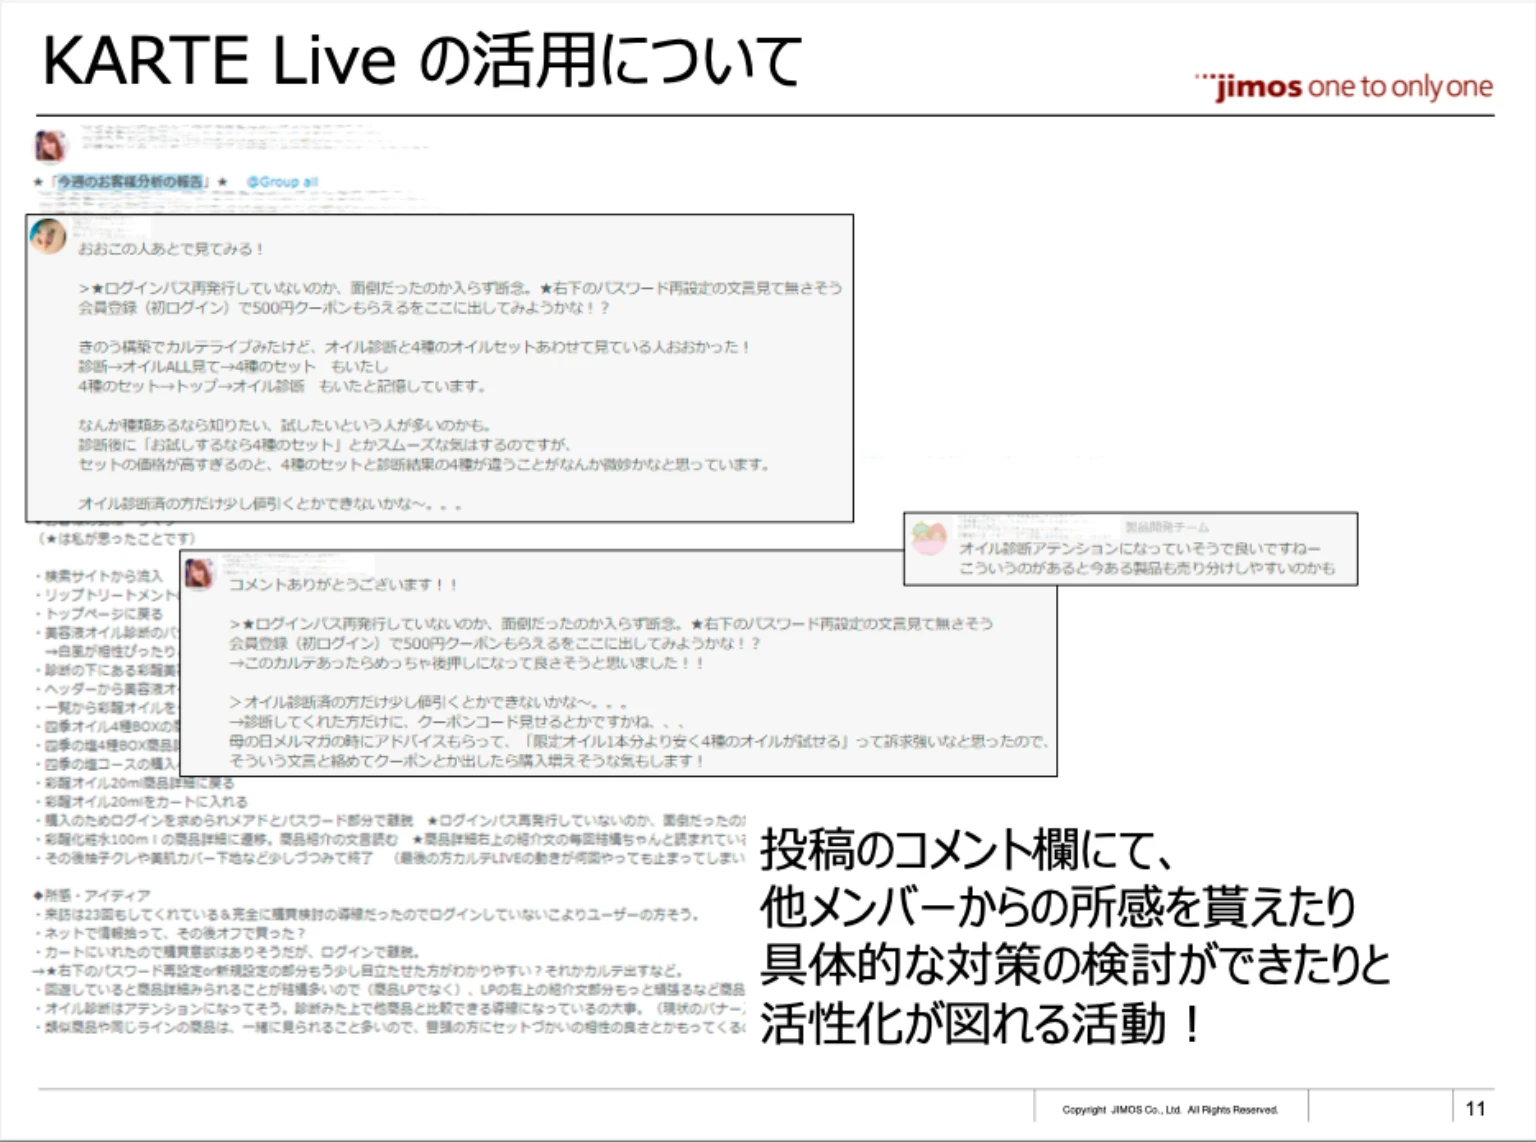1536x1142 pixels.
Task: Click the line starting 'セットの価格が高すぎるのと'
Action: (424, 464)
